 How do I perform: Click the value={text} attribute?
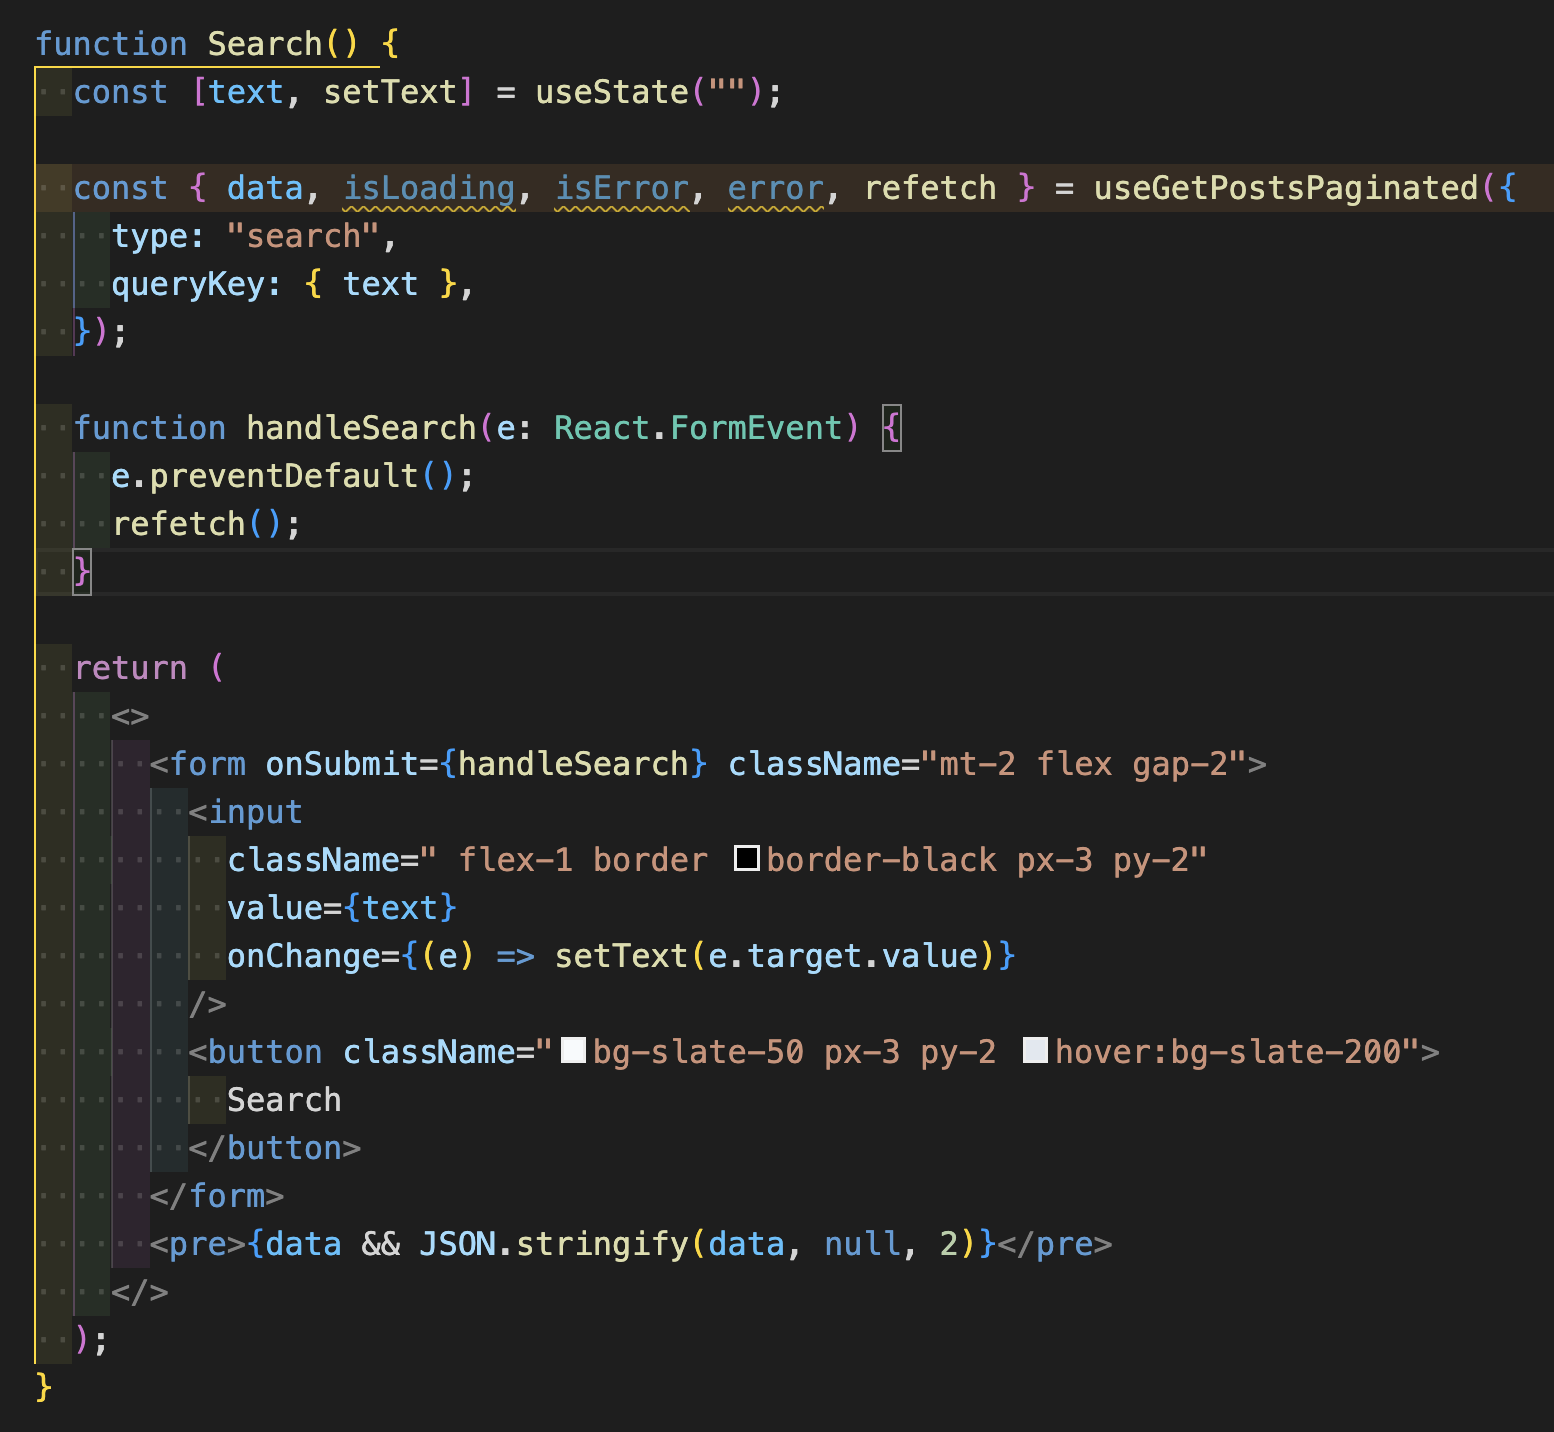[342, 908]
